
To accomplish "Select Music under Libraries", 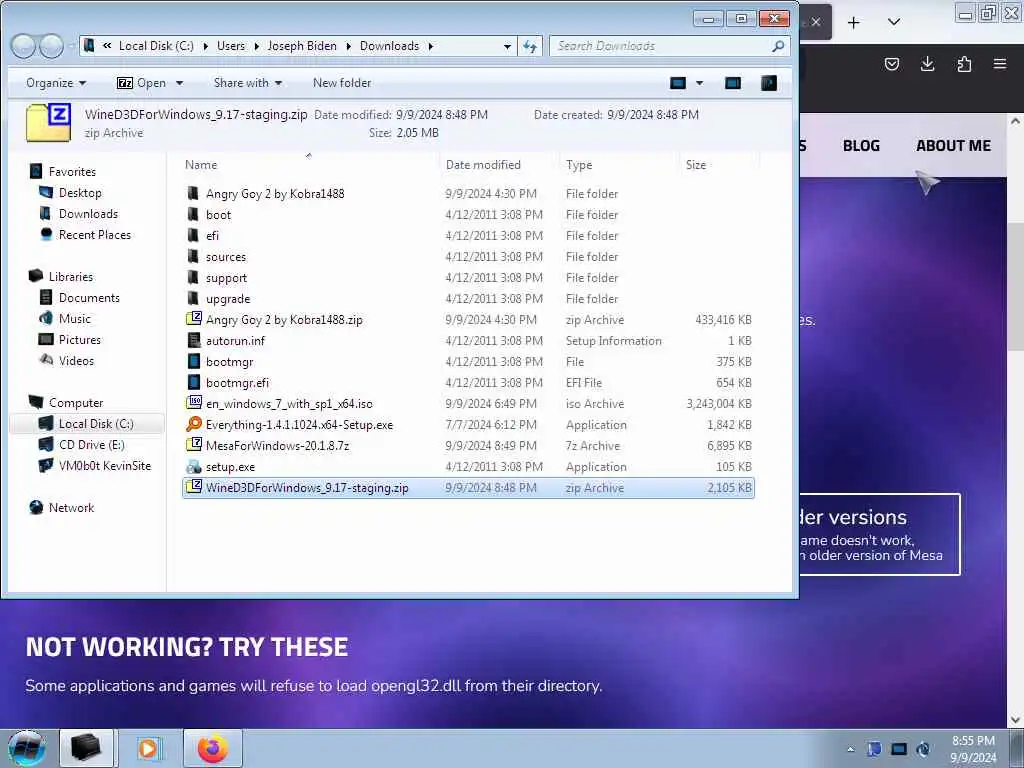I will point(74,319).
